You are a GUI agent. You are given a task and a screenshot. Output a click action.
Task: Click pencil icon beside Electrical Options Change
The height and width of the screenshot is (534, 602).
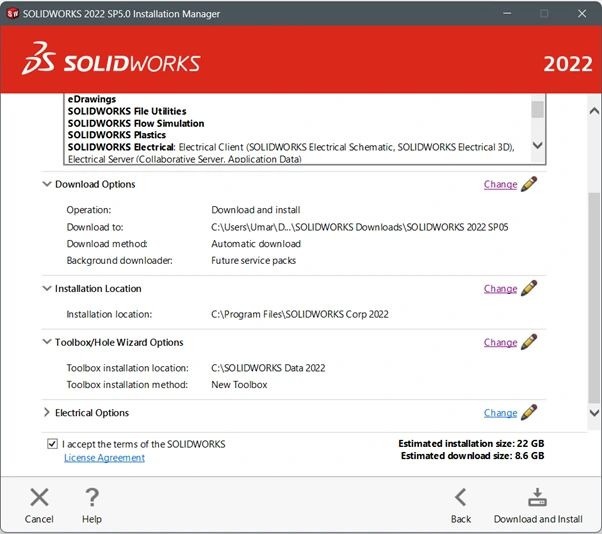[529, 413]
